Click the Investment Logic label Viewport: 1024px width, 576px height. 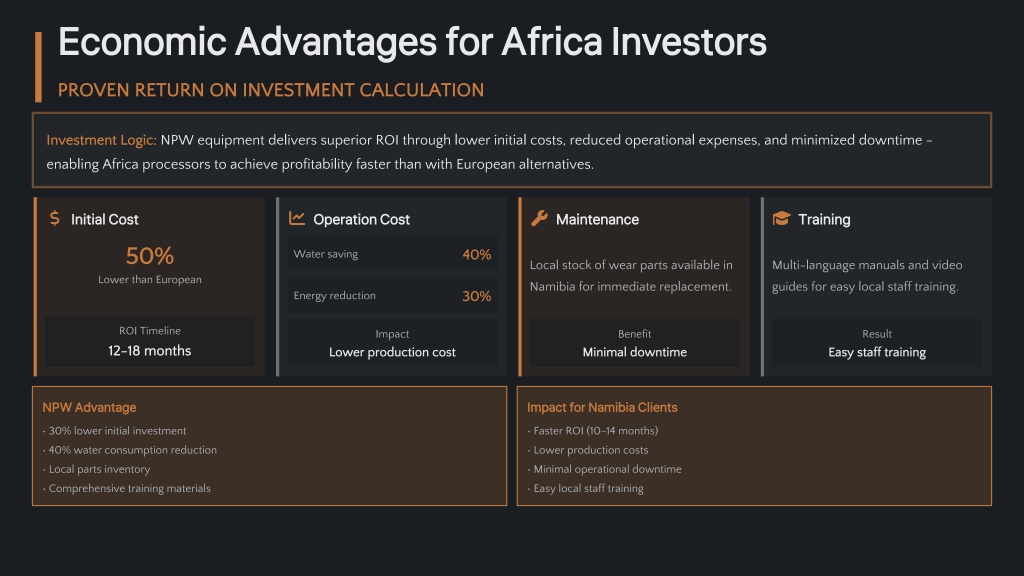click(x=101, y=140)
